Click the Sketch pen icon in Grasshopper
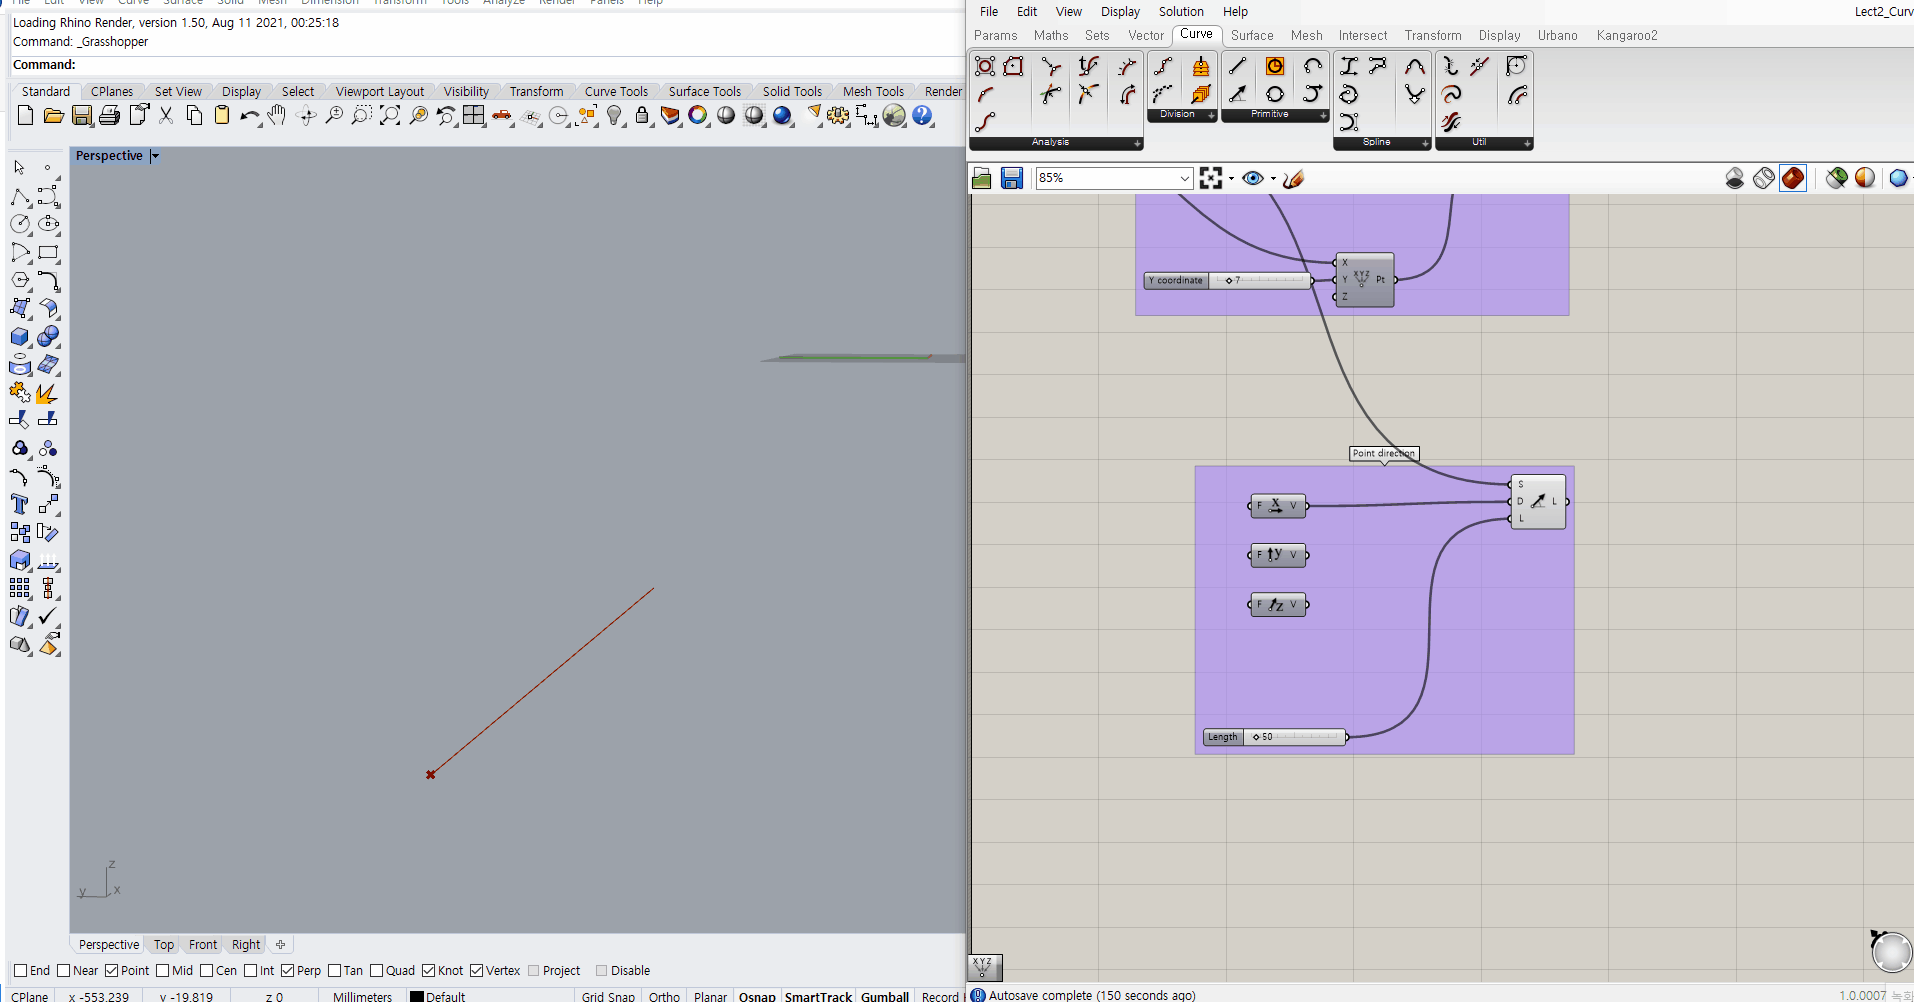1914x1002 pixels. point(1293,178)
